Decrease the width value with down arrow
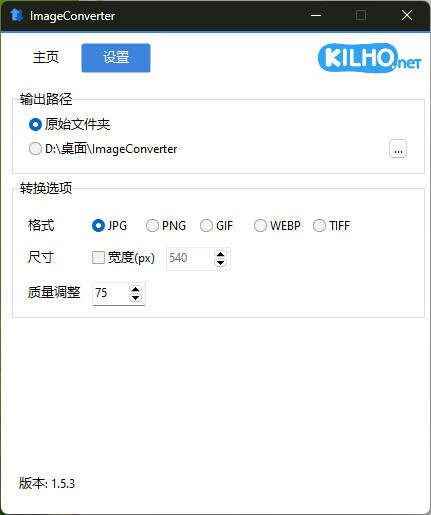Viewport: 431px width, 515px height. 220,263
